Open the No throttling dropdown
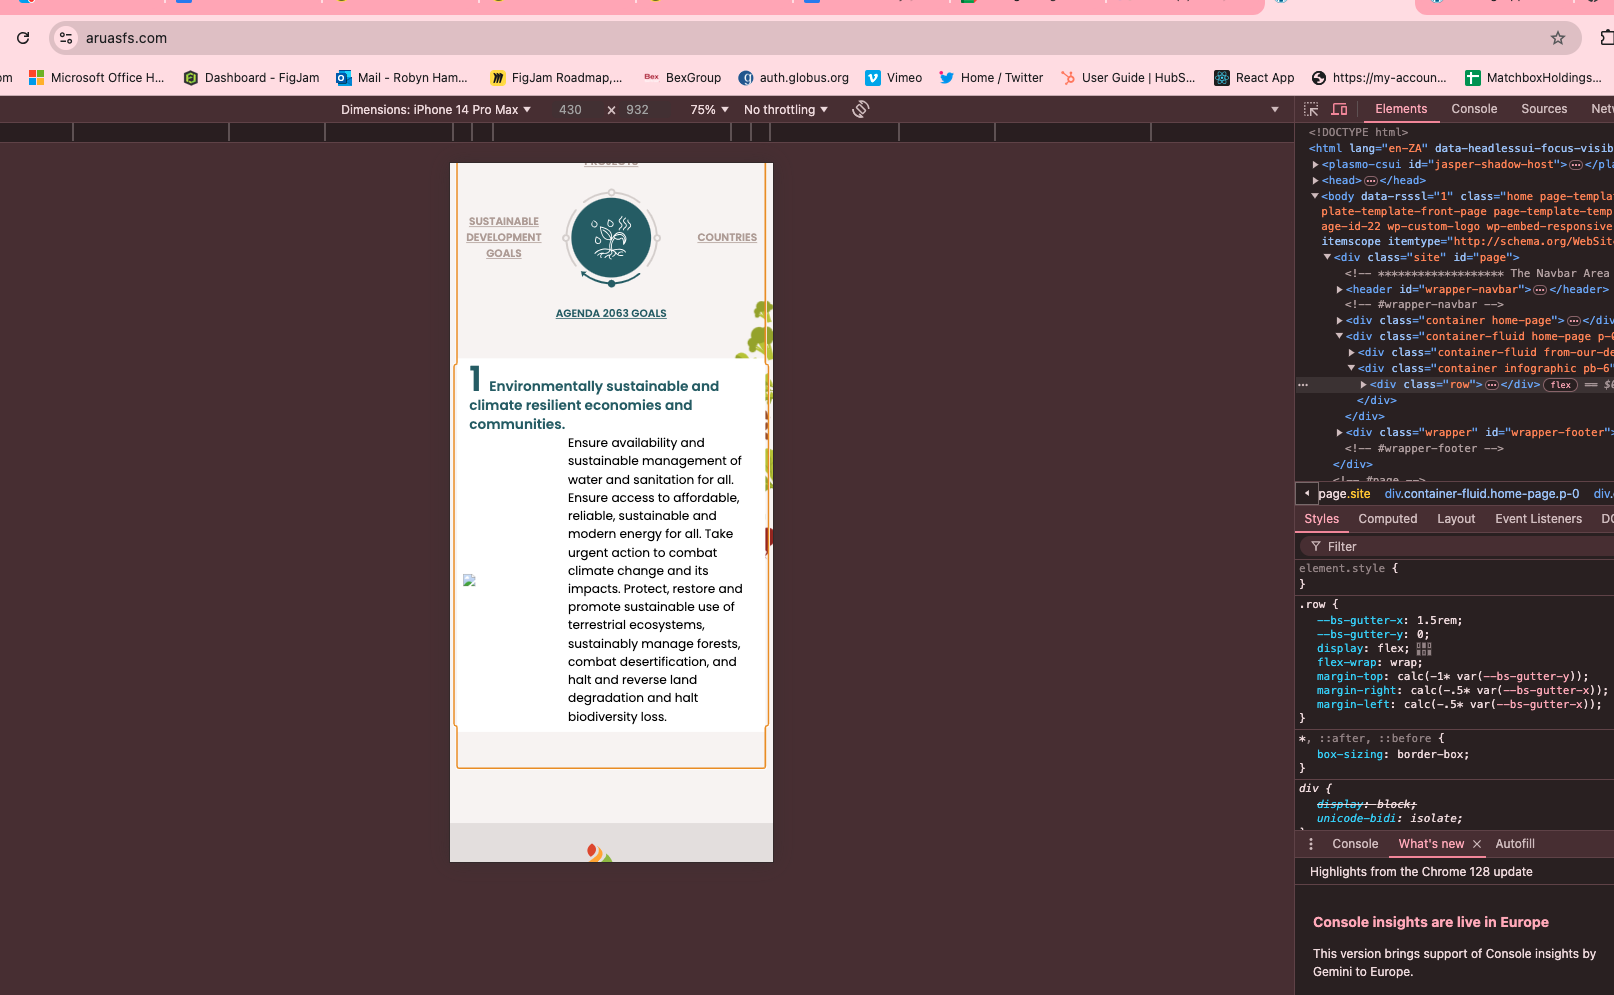 785,110
